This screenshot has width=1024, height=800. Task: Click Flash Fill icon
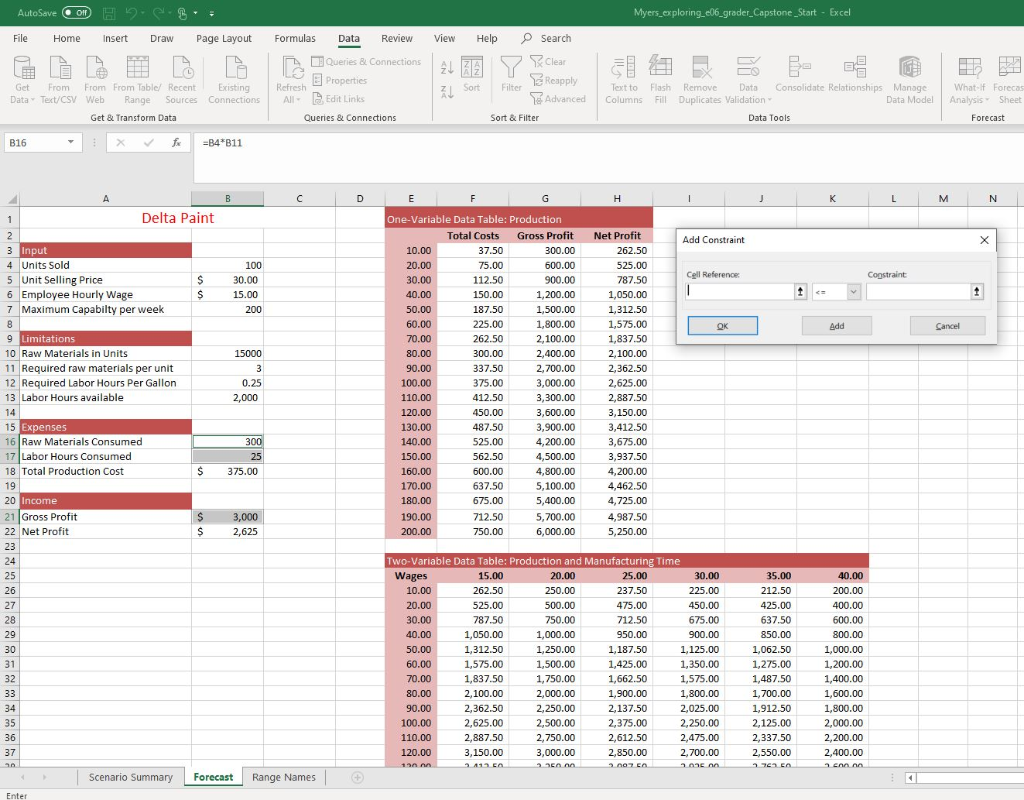660,80
